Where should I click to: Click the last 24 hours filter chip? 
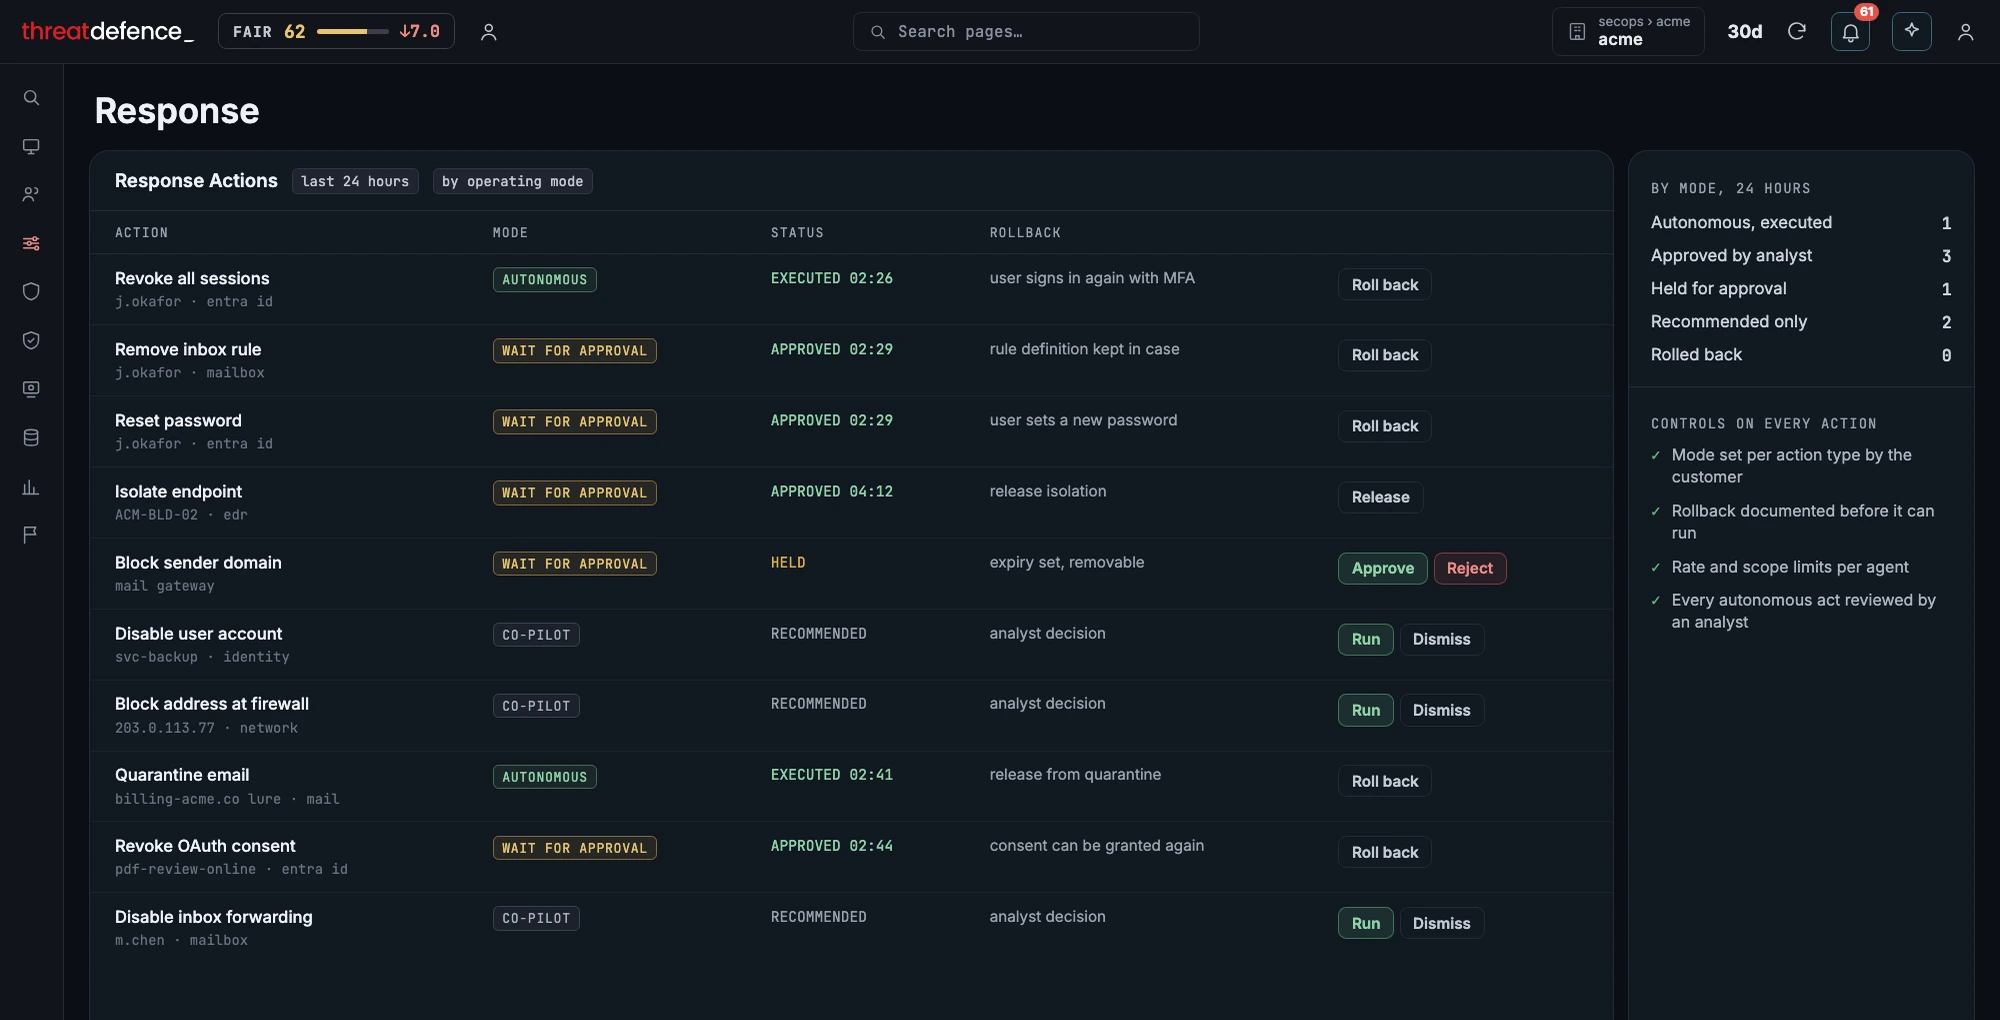coord(355,181)
